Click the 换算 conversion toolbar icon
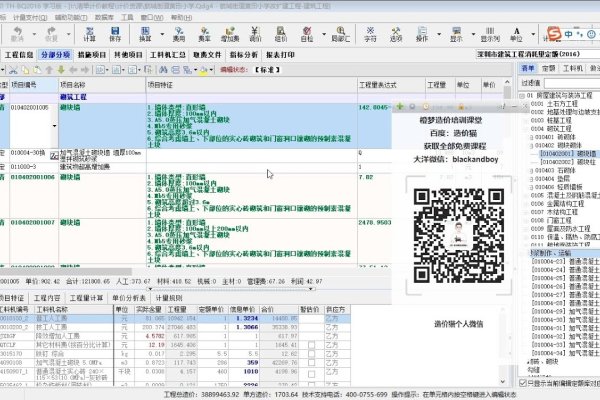Viewport: 600px width, 400px height. [x=145, y=34]
